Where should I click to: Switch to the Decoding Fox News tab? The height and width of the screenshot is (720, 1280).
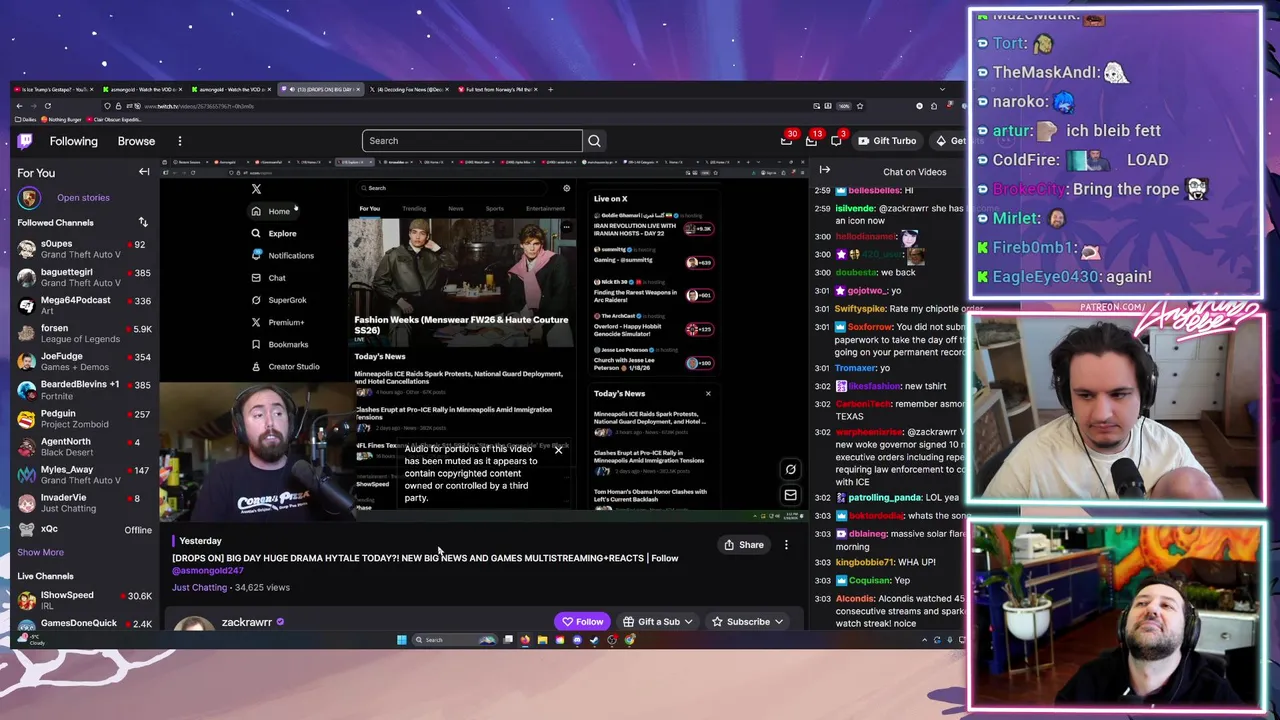(x=409, y=90)
